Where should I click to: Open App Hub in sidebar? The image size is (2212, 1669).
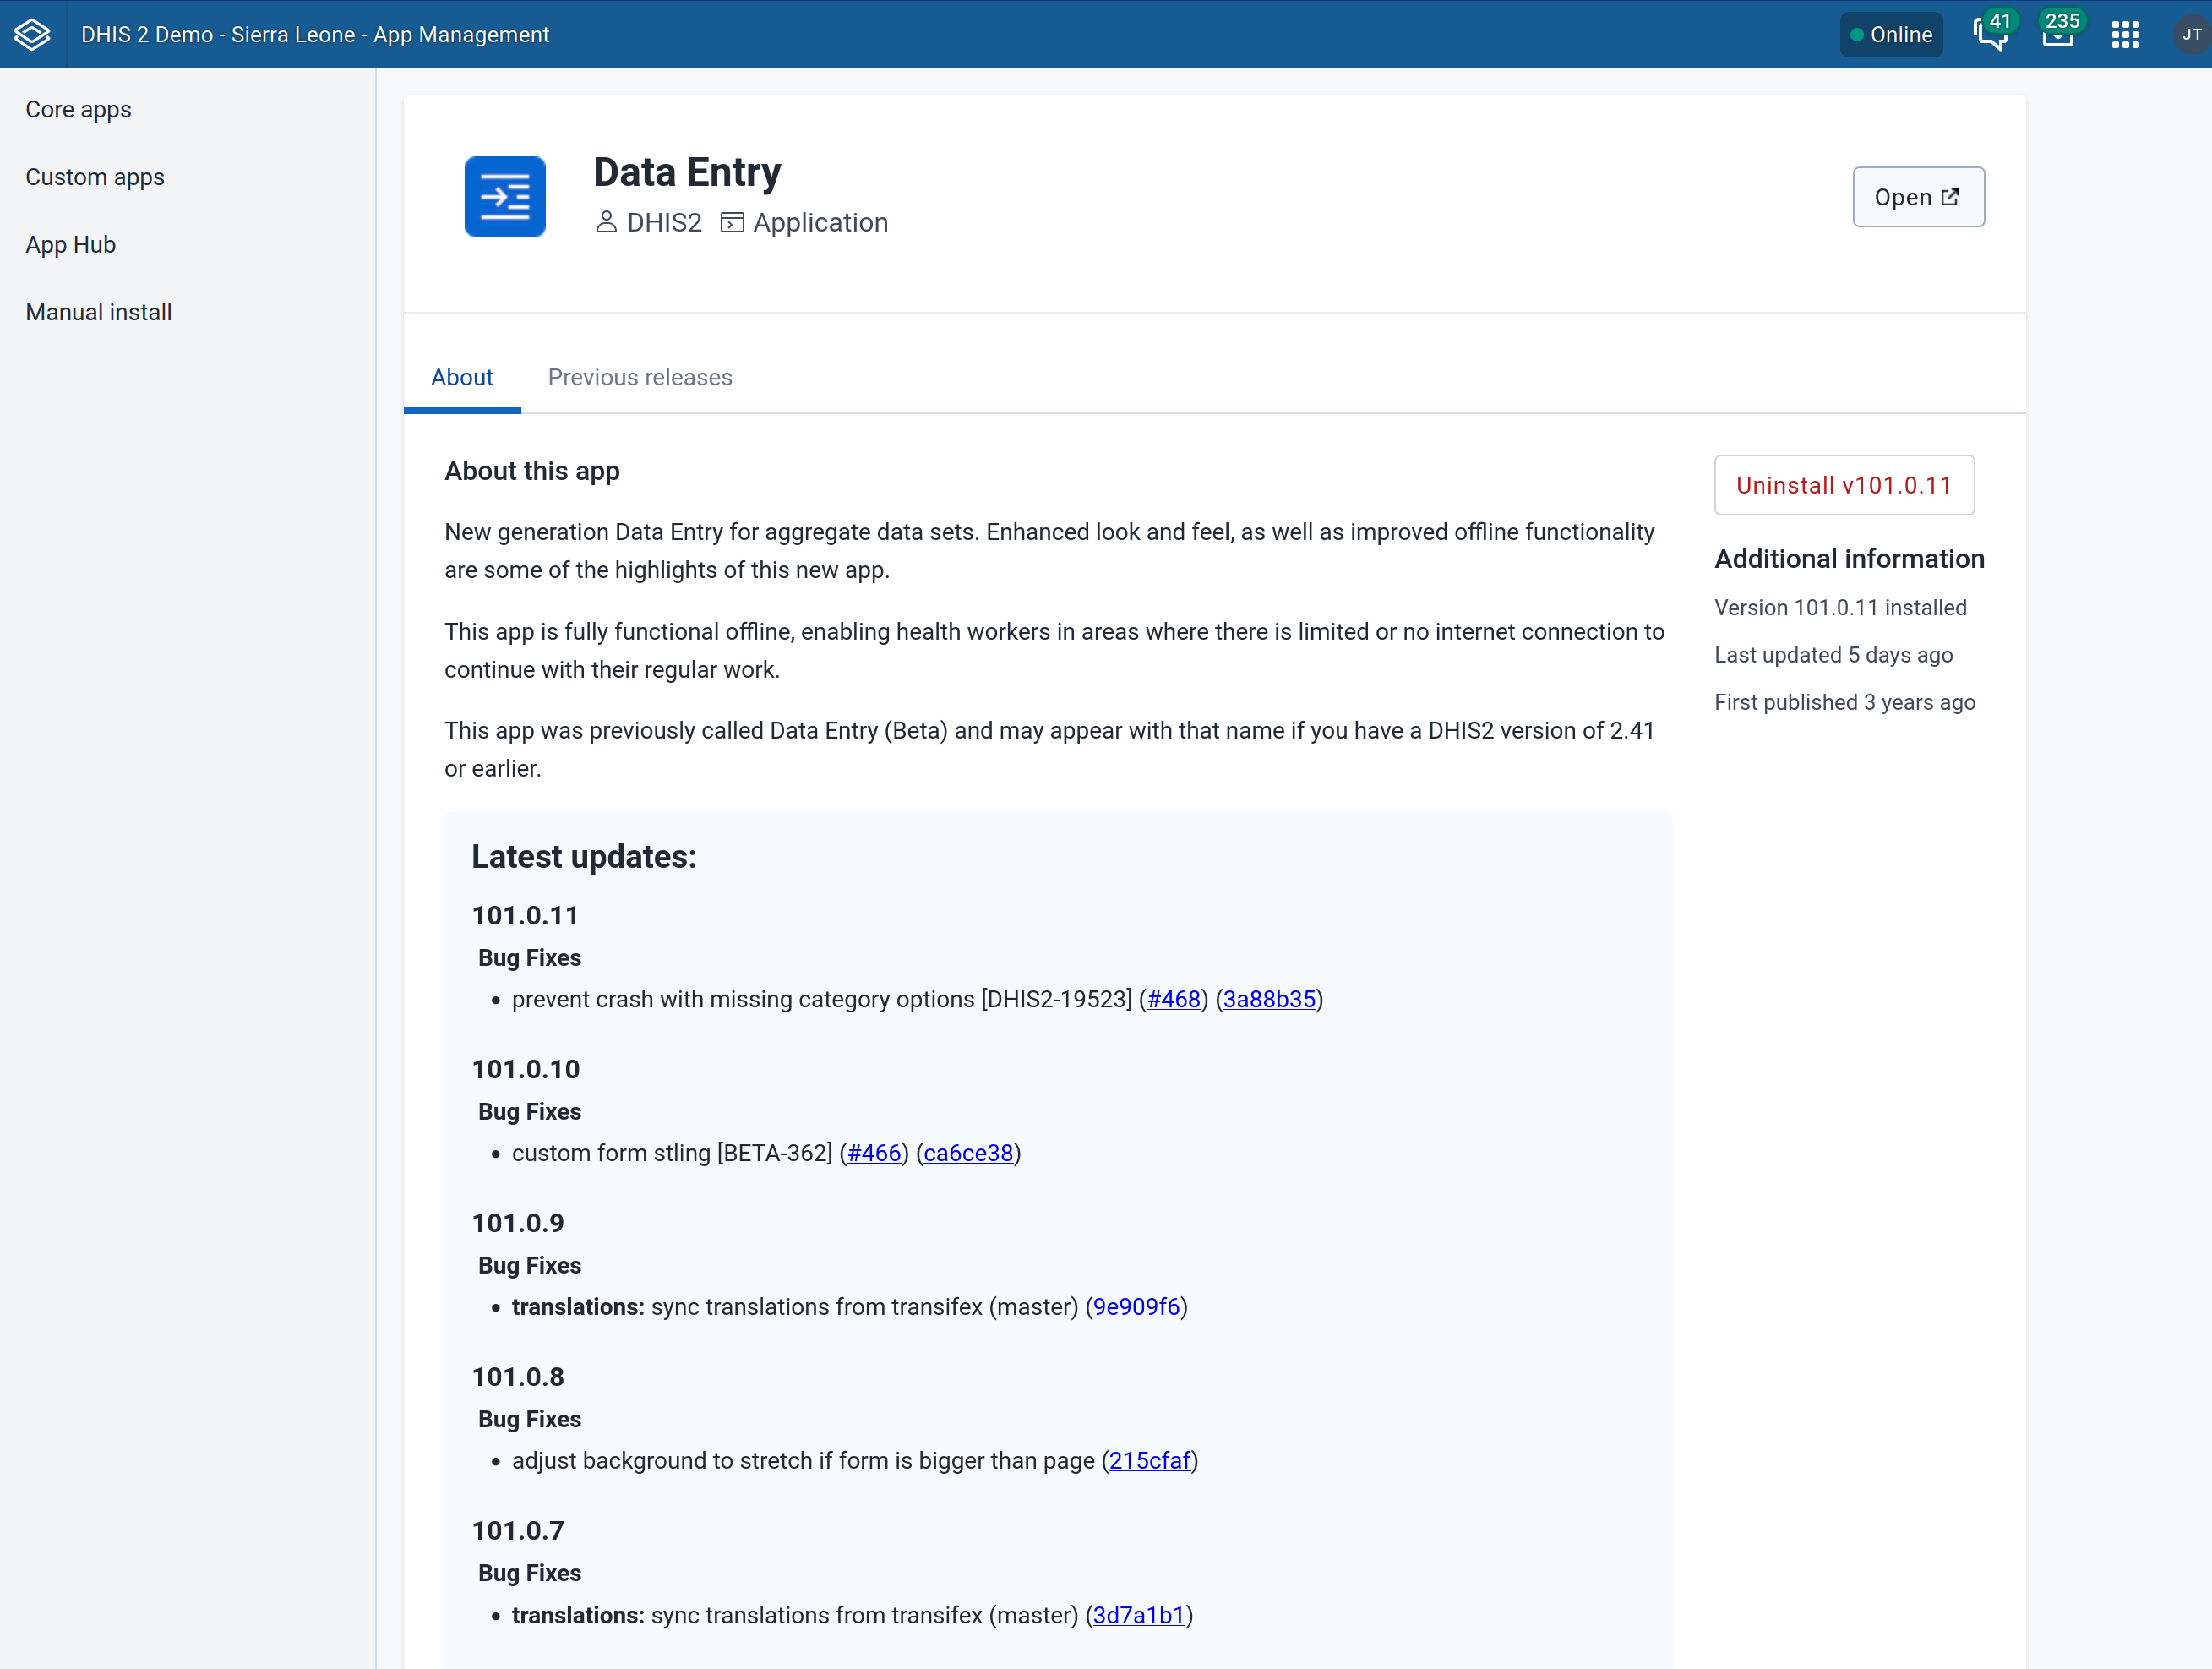click(x=71, y=245)
